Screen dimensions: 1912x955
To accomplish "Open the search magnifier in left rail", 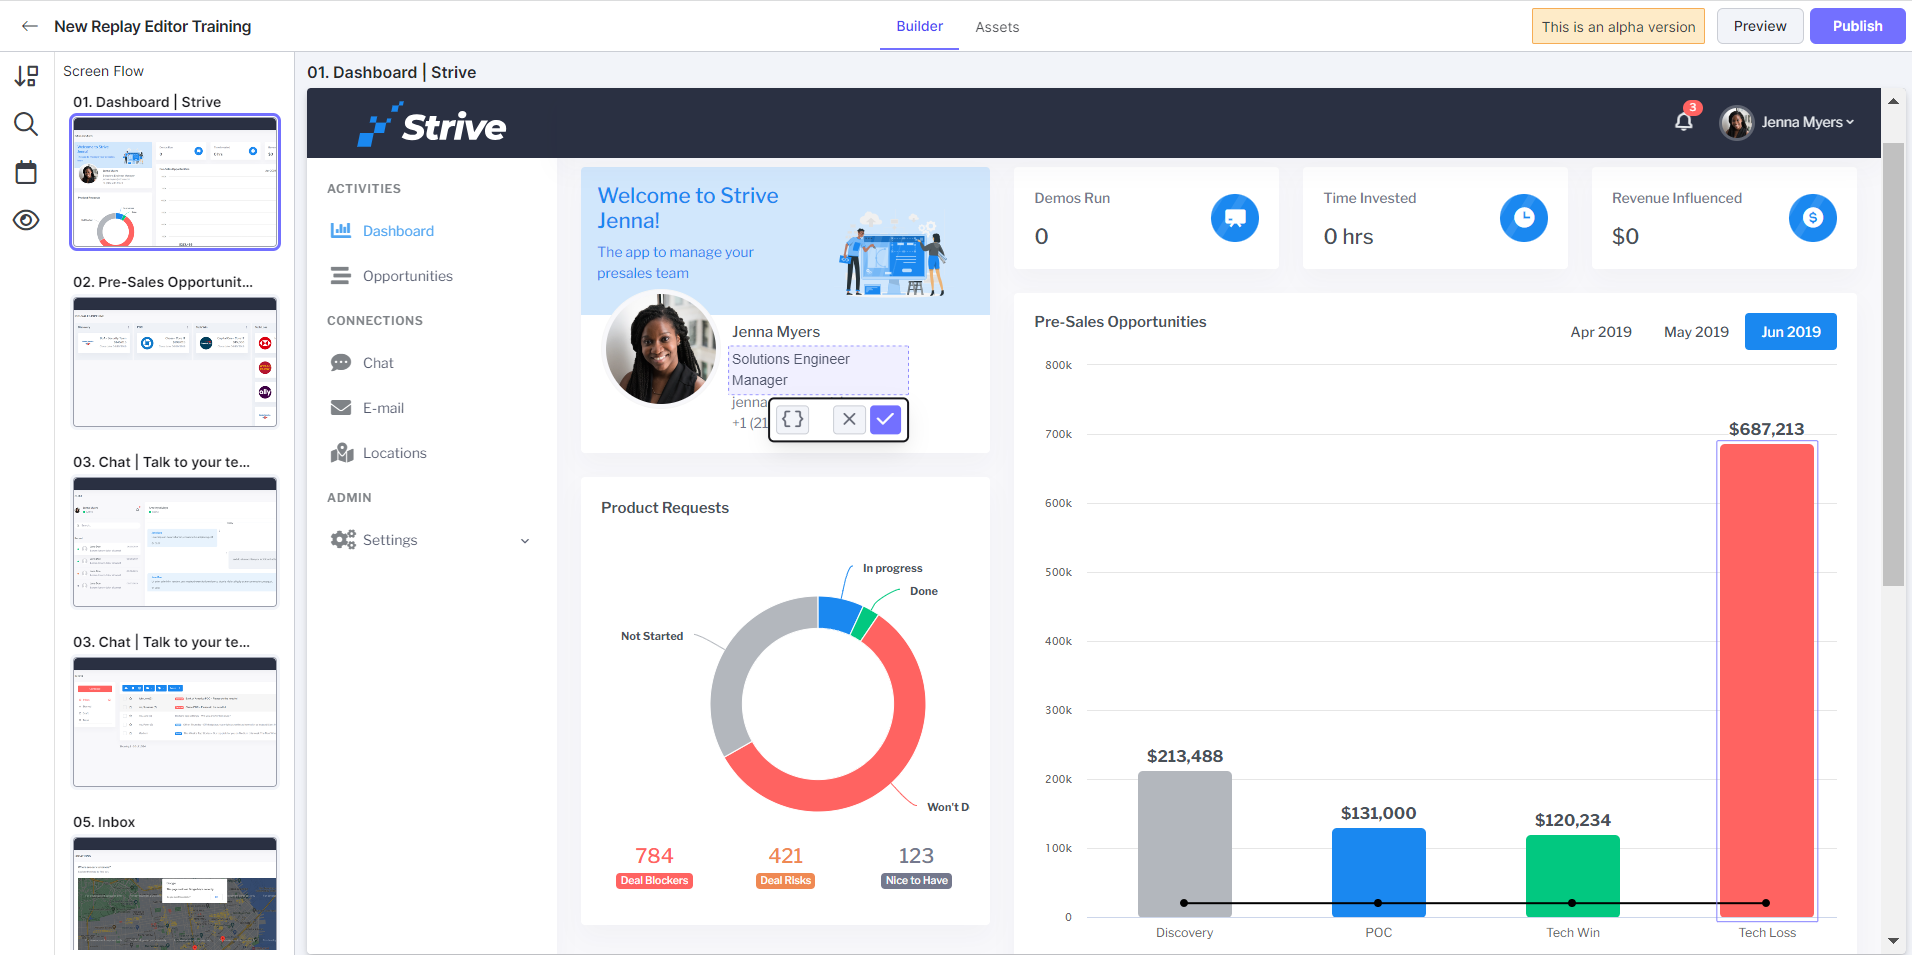I will coord(26,124).
